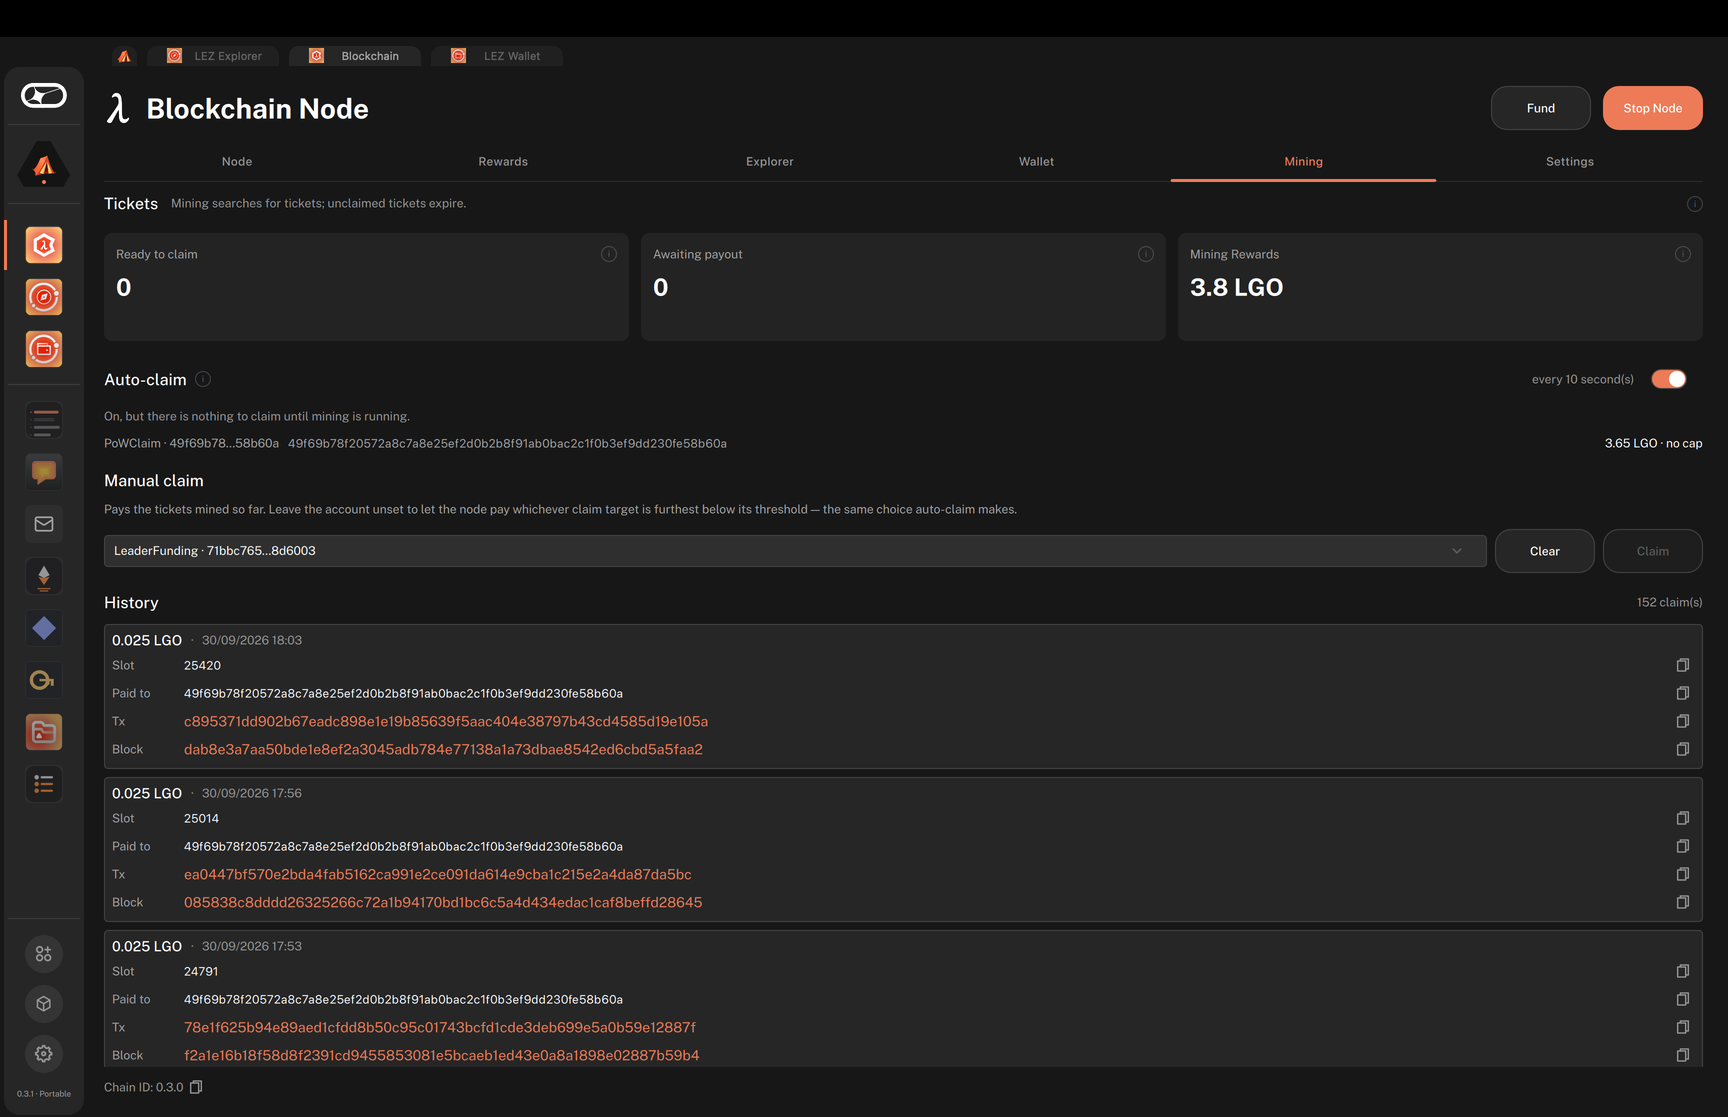Switch to the Node tab
1728x1117 pixels.
tap(237, 161)
